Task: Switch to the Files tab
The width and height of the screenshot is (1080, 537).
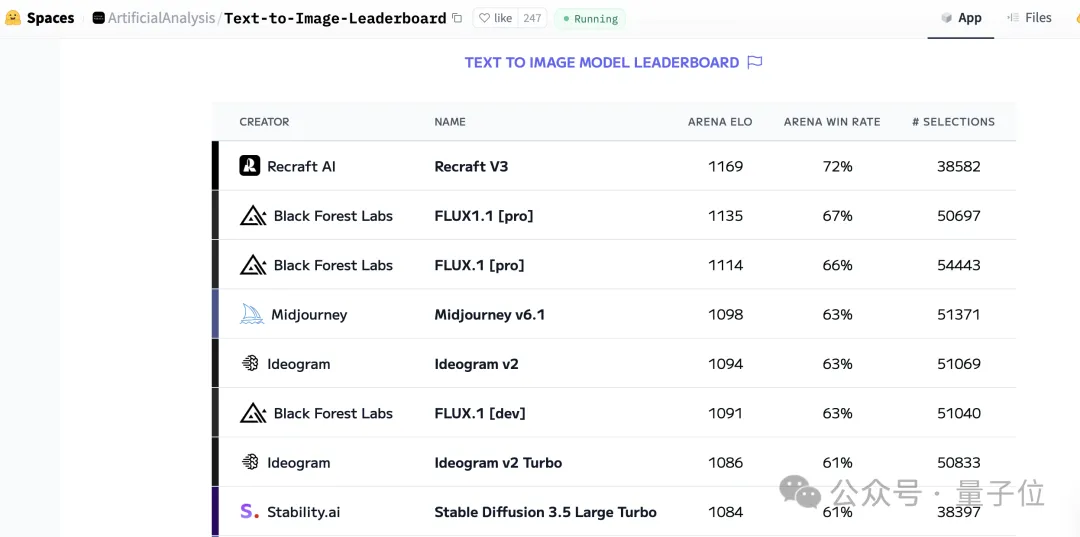Action: tap(1030, 18)
